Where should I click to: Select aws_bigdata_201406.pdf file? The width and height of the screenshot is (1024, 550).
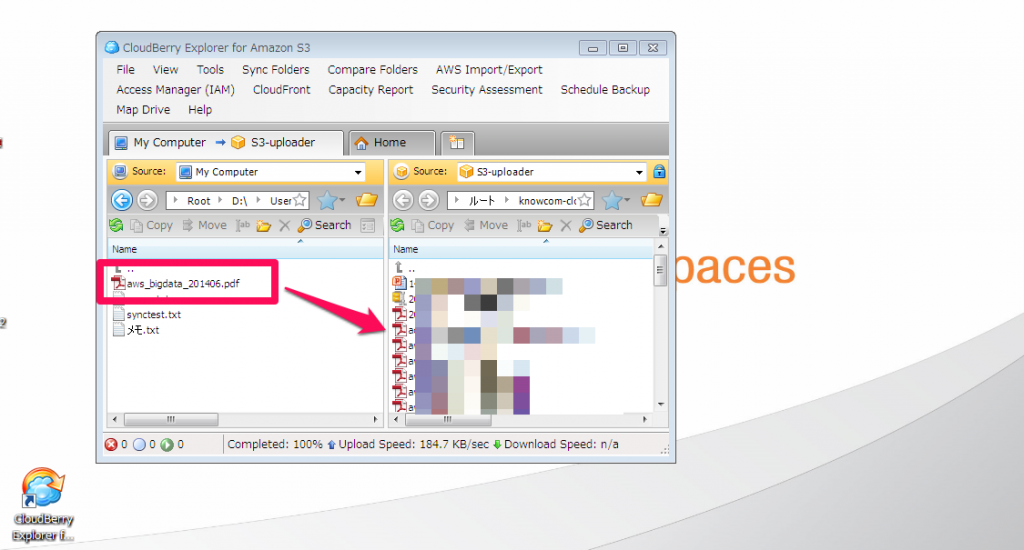(176, 283)
